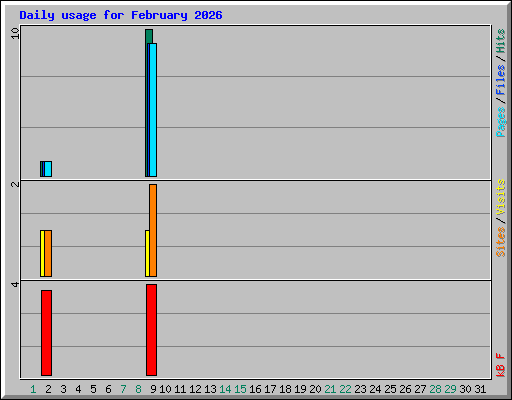Click the 'Daily usage for February 2026' title
The image size is (512, 400).
(121, 15)
